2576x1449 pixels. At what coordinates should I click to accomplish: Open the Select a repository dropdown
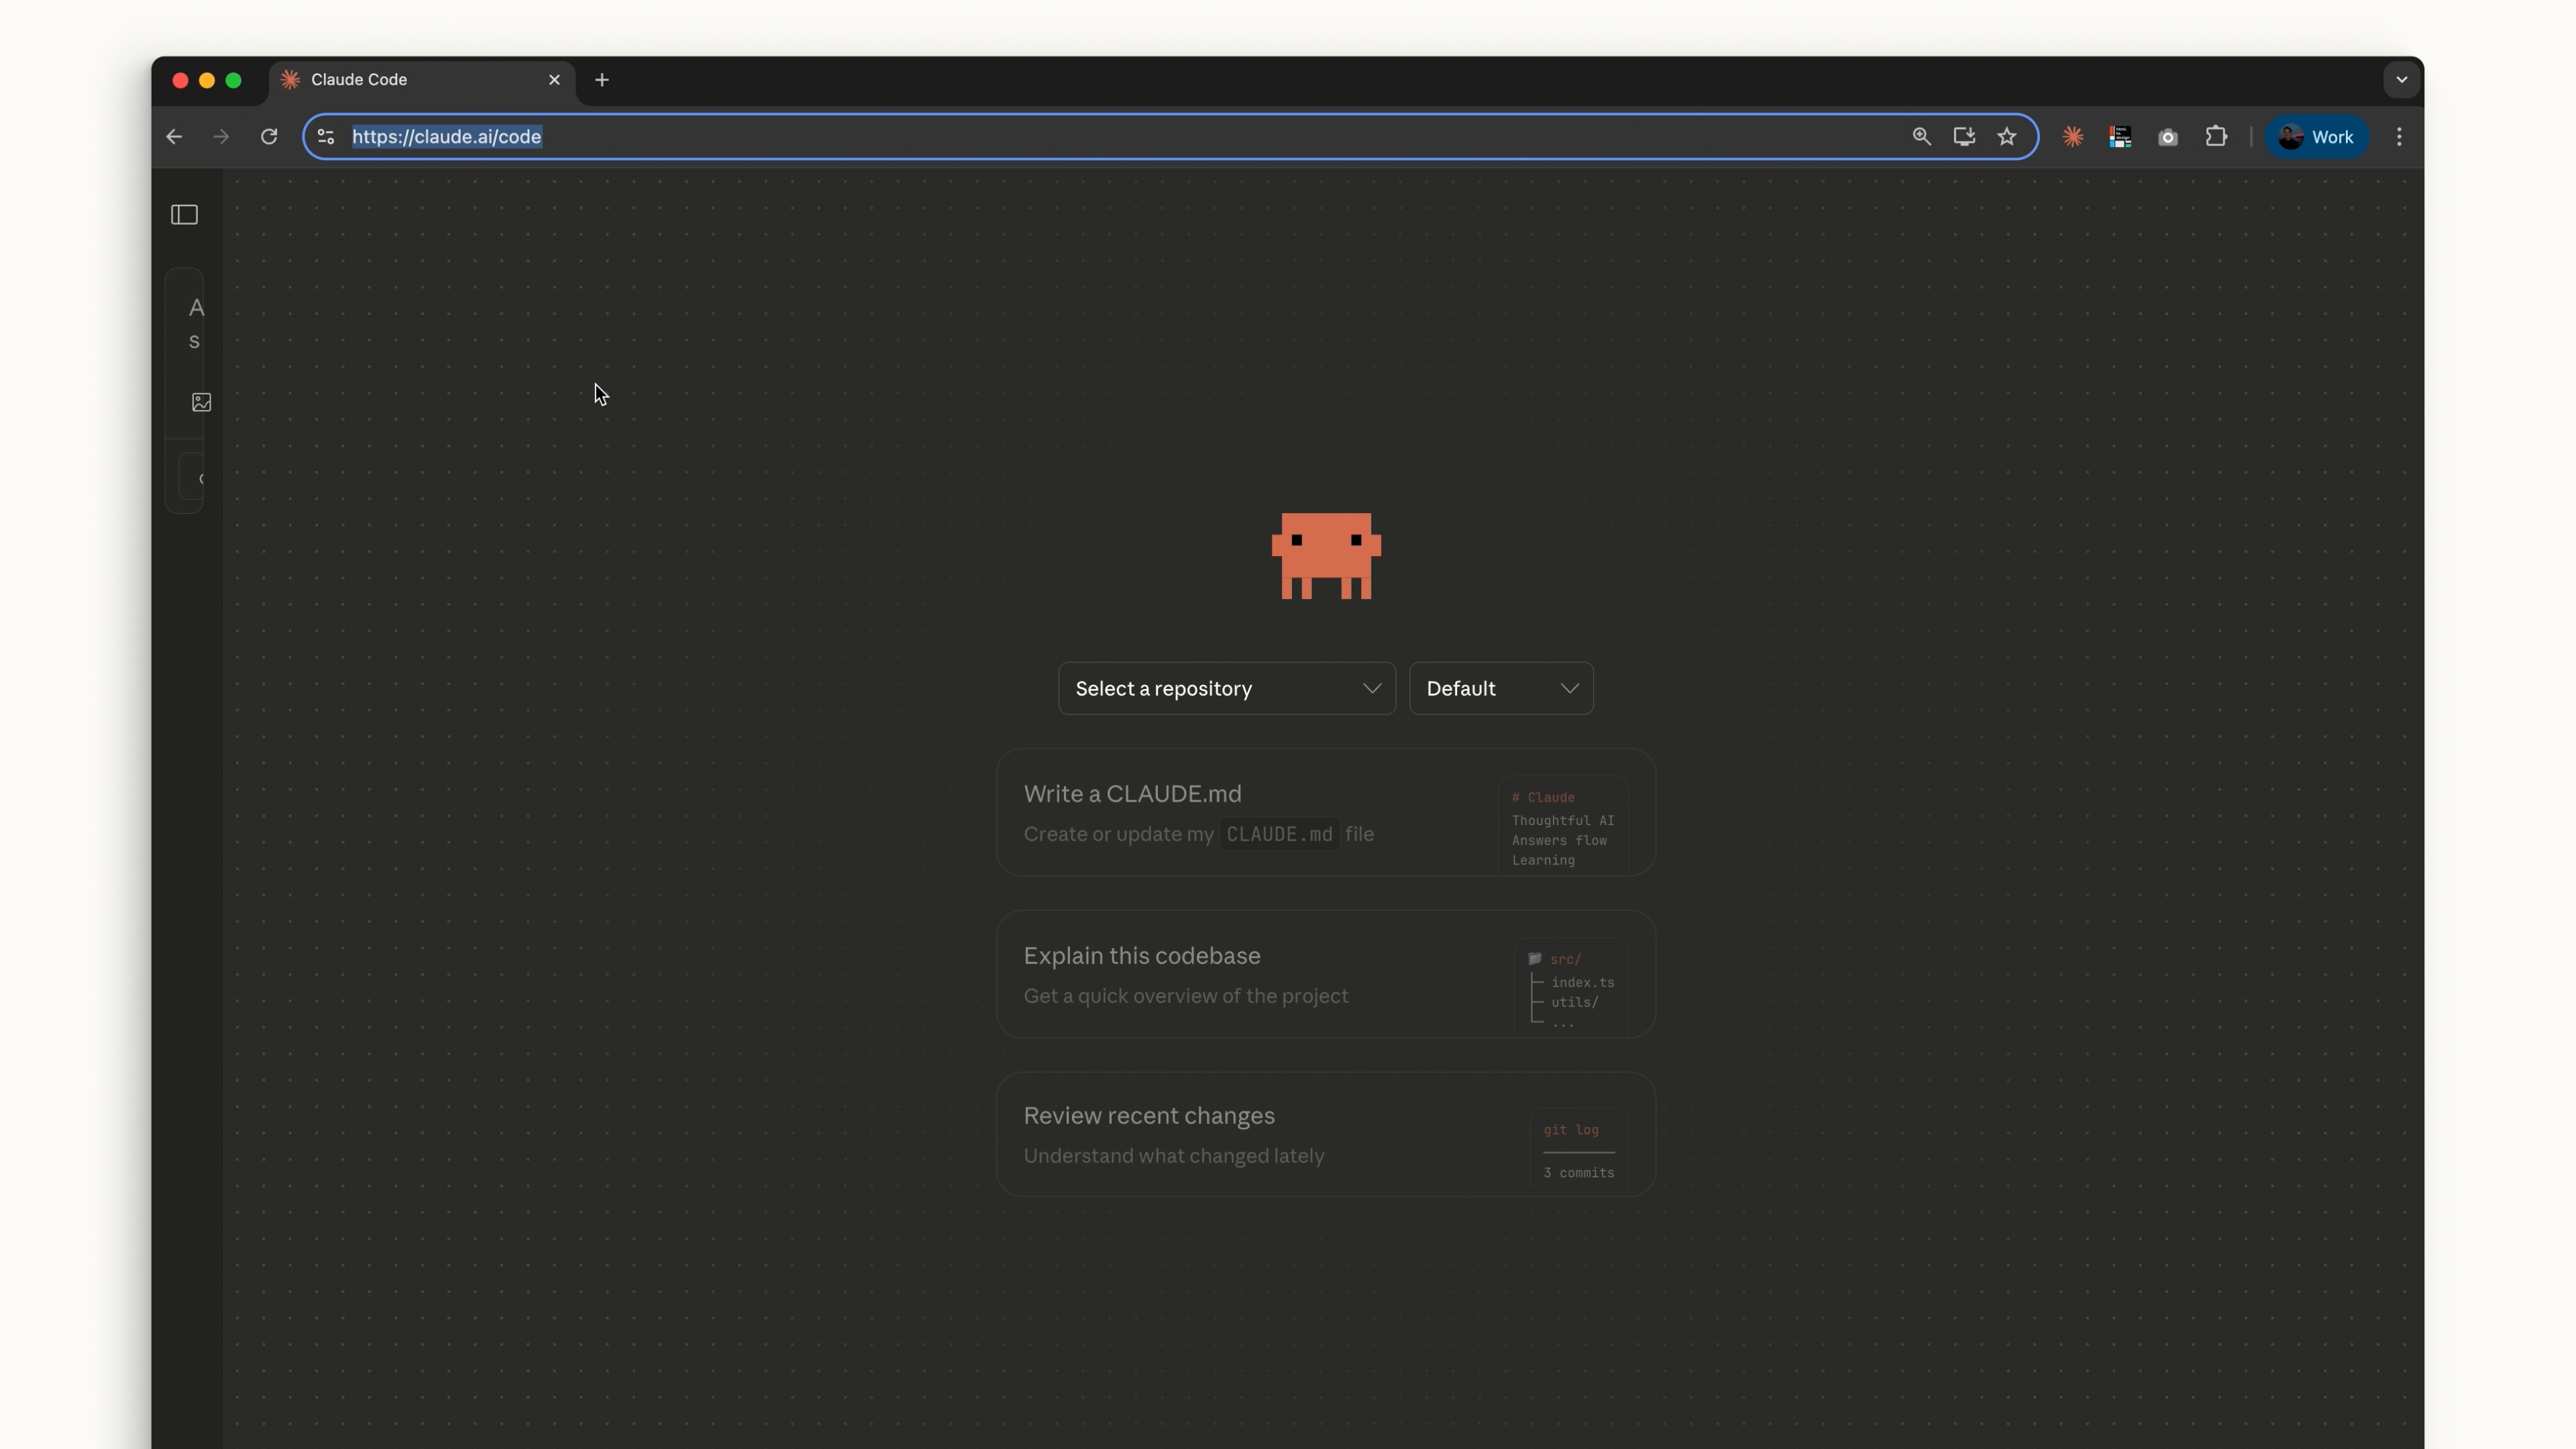tap(1226, 688)
